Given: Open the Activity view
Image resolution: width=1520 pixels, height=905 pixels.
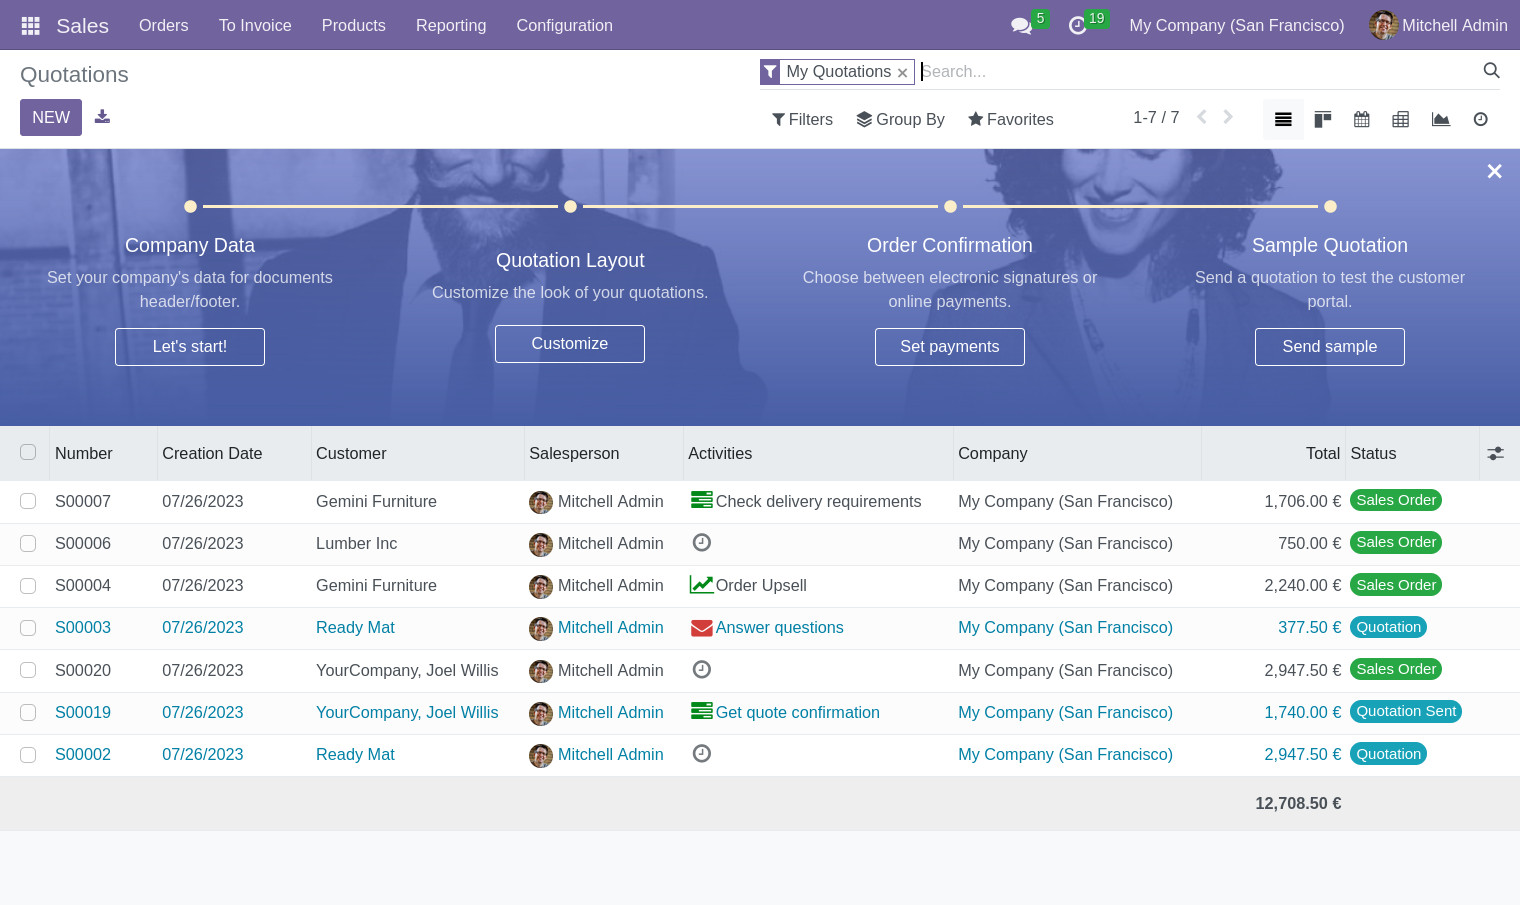Looking at the screenshot, I should [1480, 119].
